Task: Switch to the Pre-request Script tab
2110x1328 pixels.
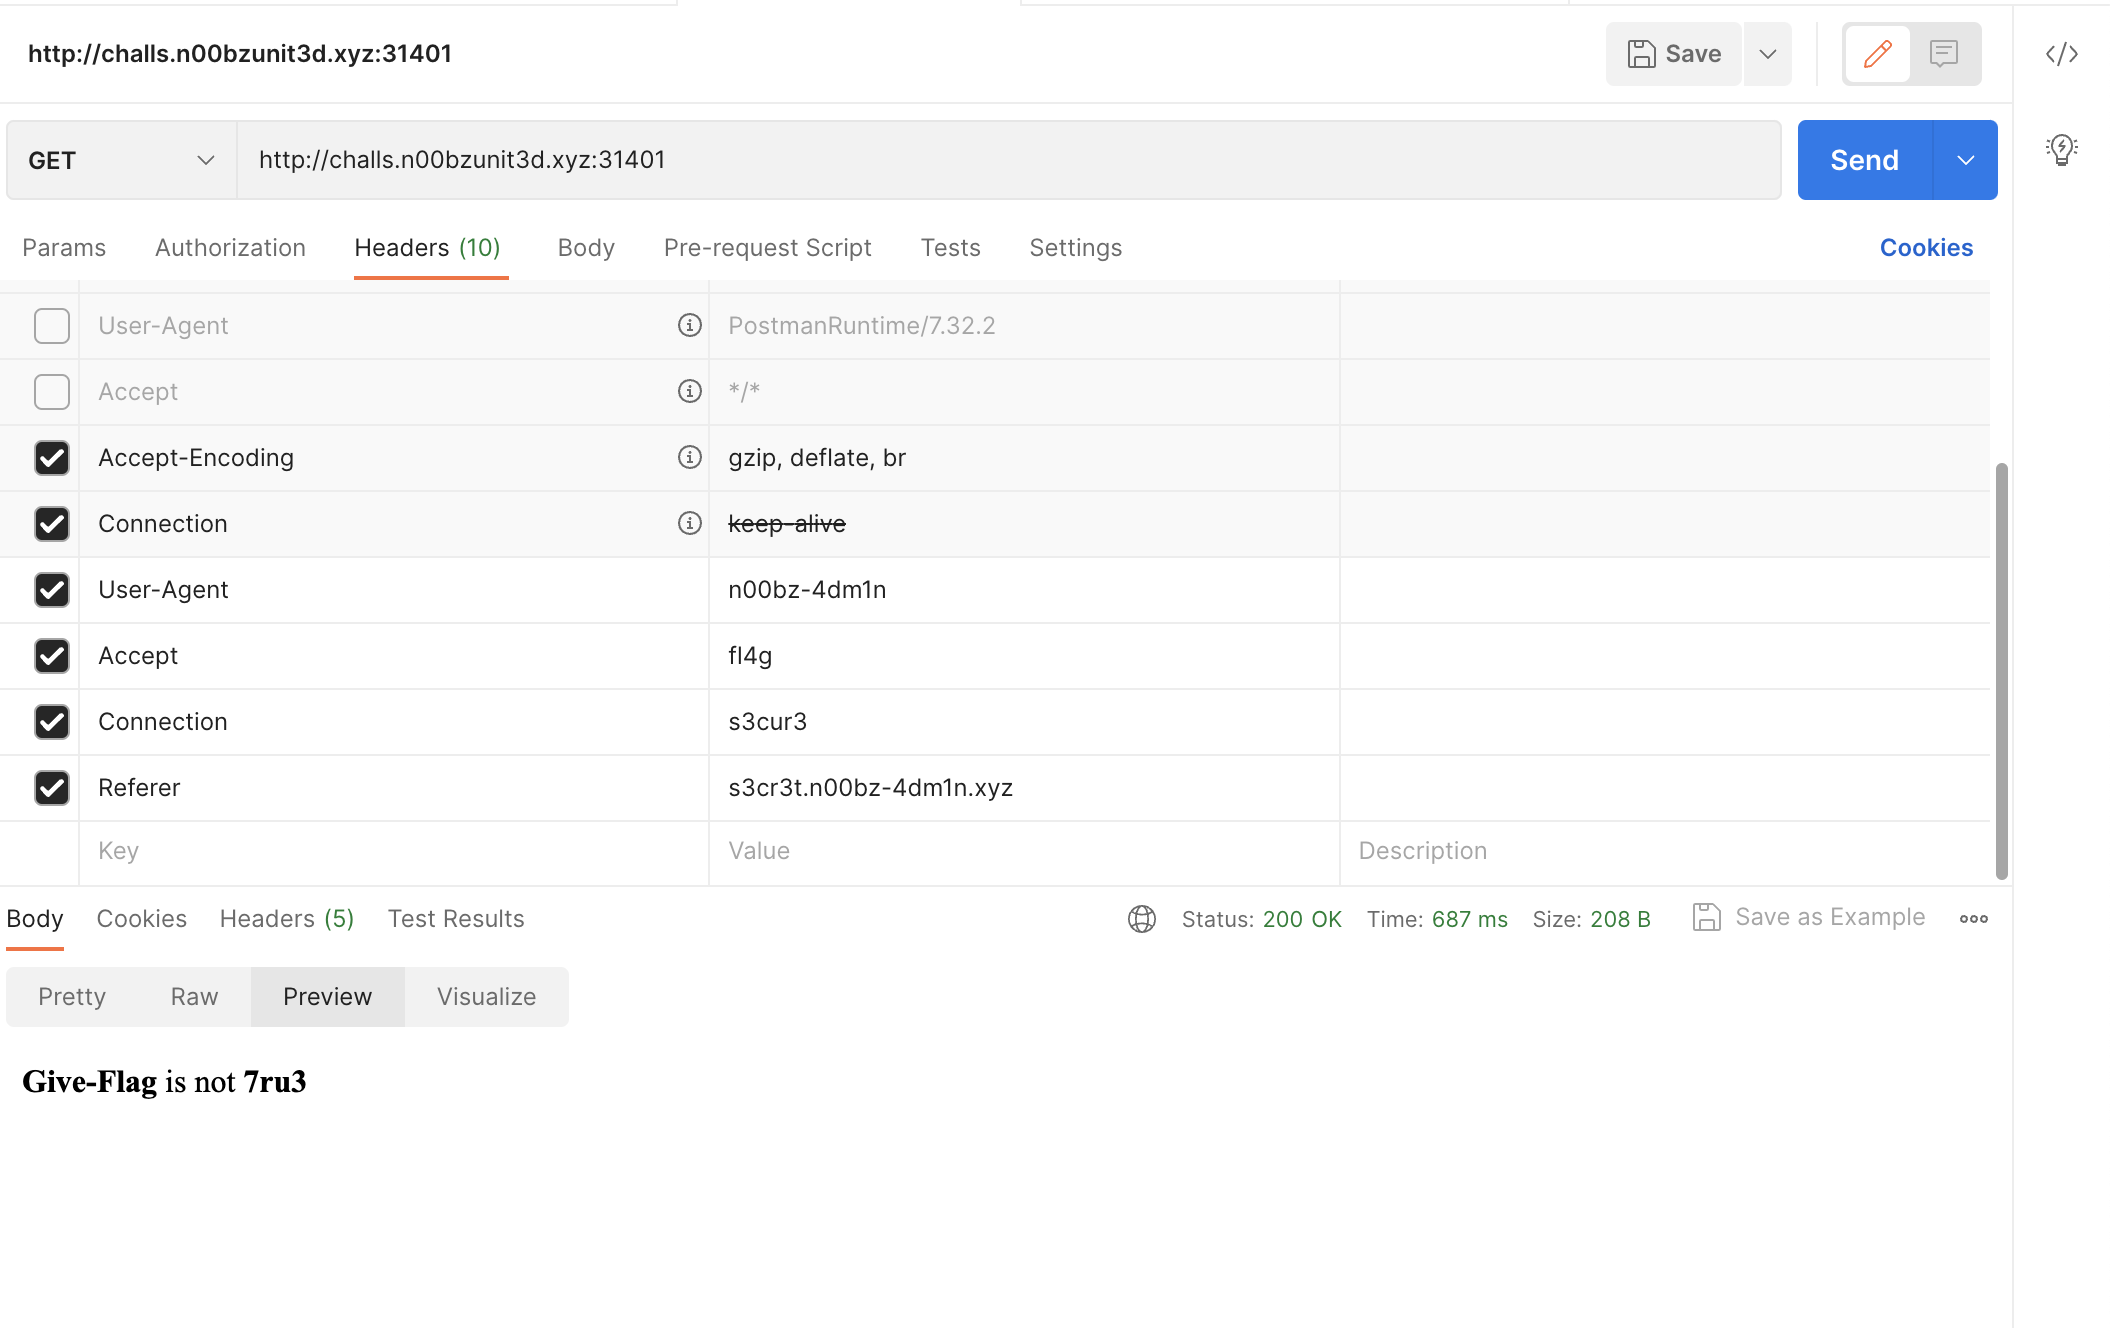Action: (767, 246)
